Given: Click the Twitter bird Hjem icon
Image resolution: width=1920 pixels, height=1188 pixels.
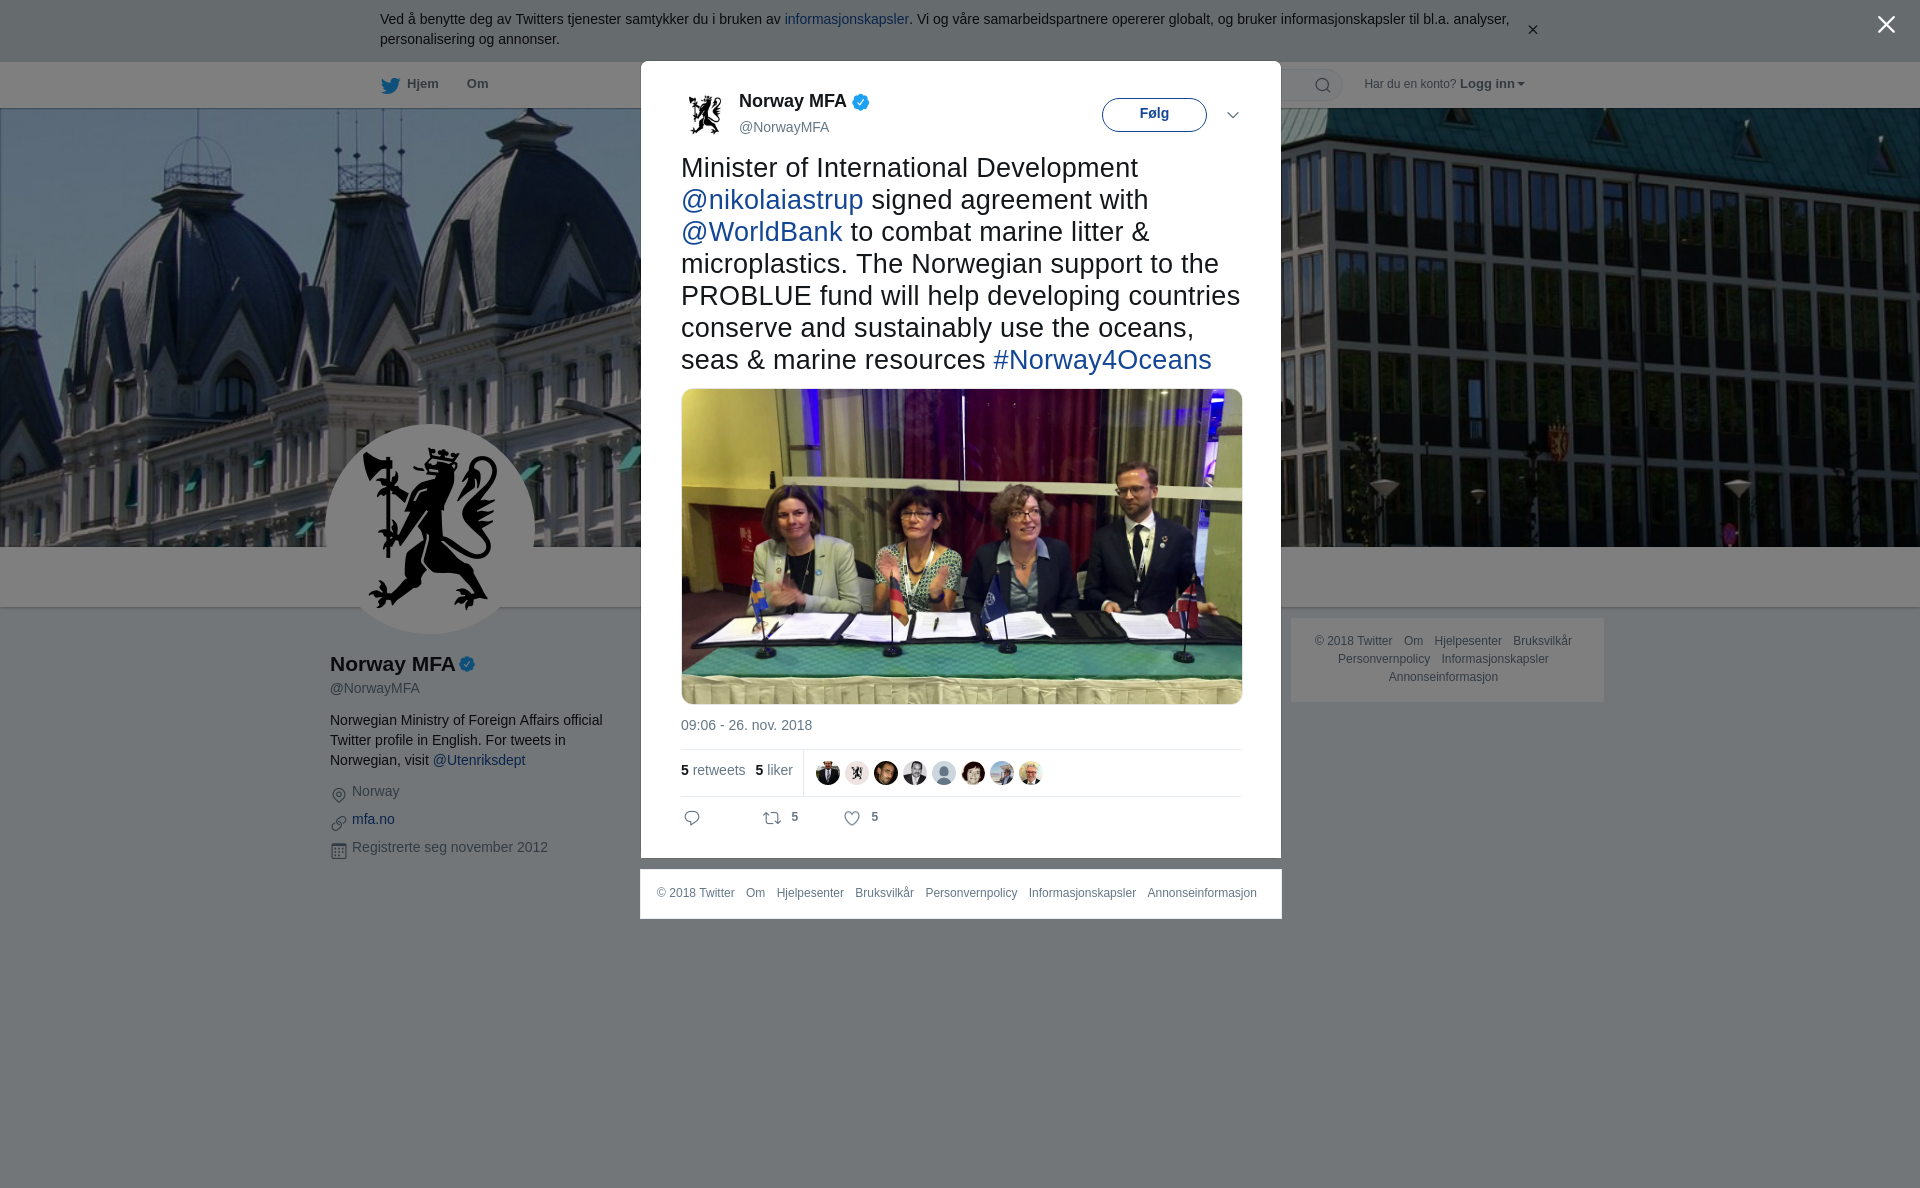Looking at the screenshot, I should click(390, 85).
